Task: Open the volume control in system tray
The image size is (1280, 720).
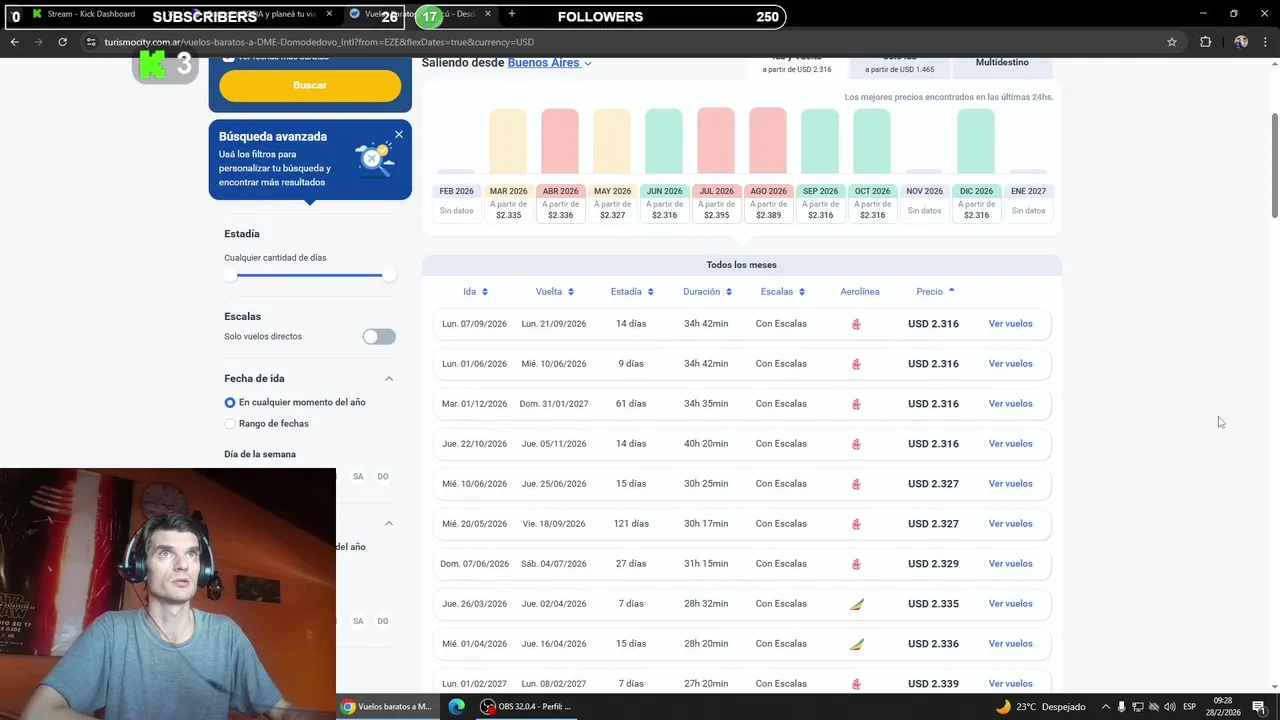Action: pos(1170,707)
